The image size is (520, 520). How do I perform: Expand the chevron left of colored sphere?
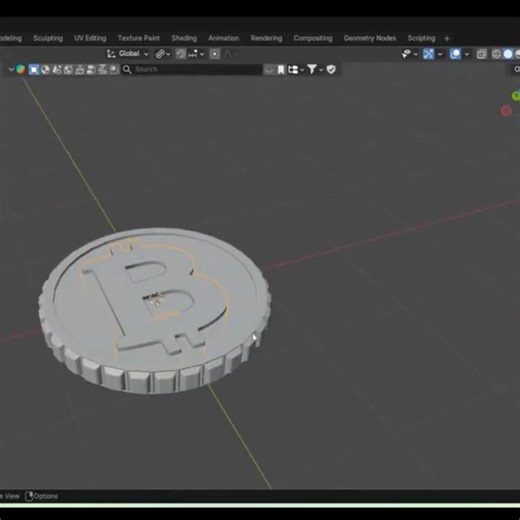point(11,69)
